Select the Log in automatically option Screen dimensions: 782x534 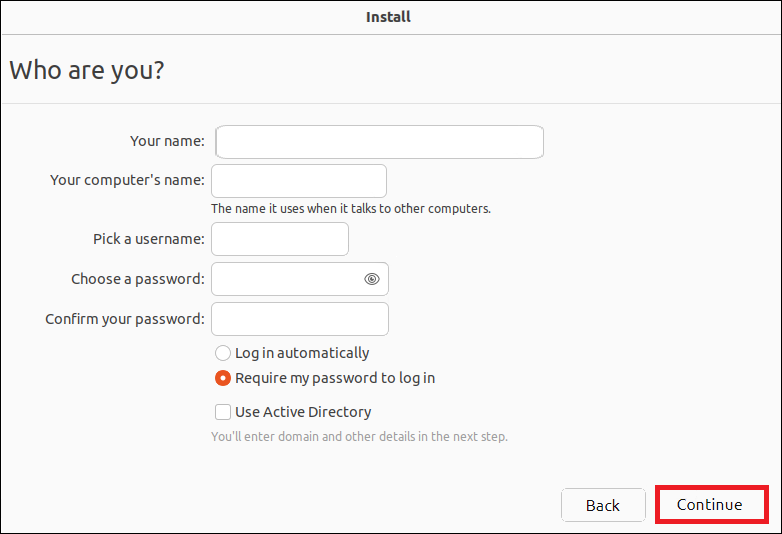(223, 353)
